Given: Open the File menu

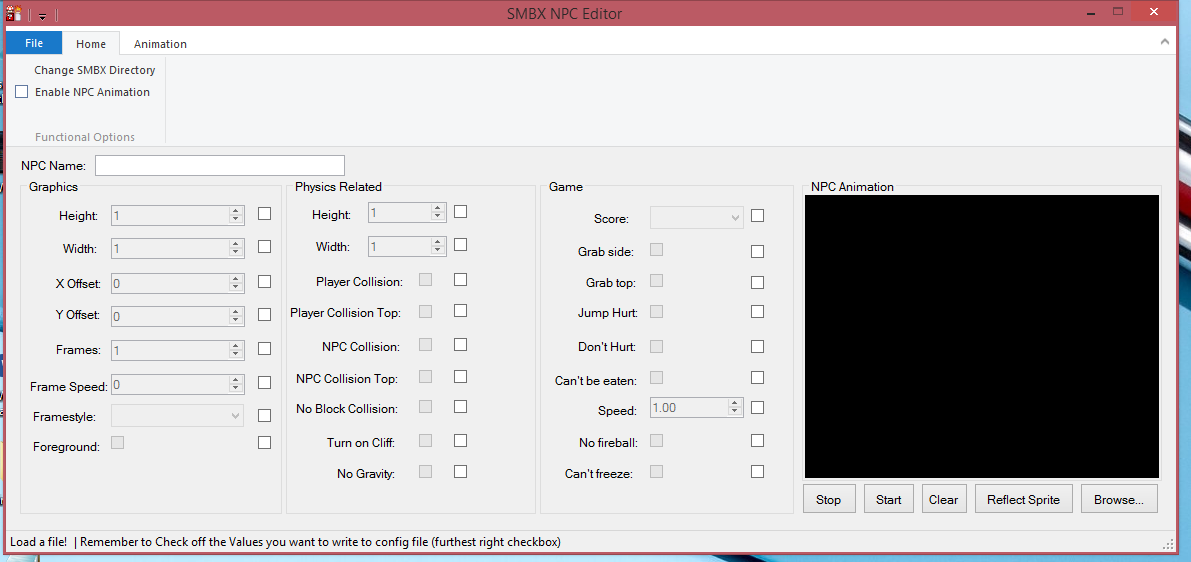Looking at the screenshot, I should click(x=33, y=43).
